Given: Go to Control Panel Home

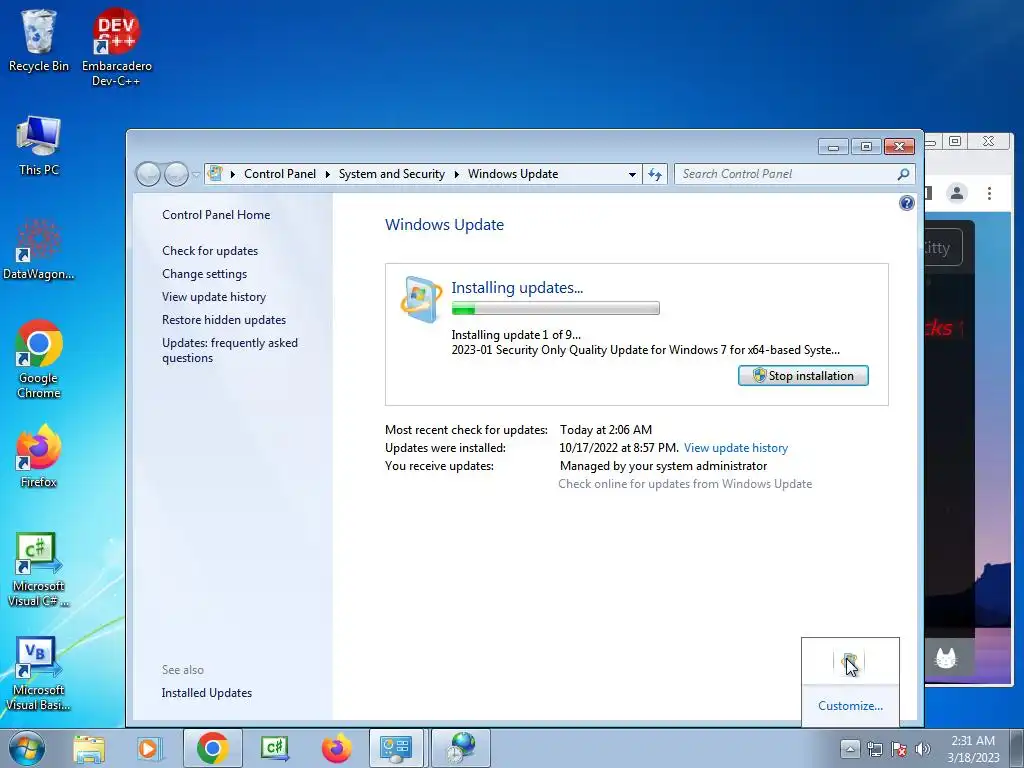Looking at the screenshot, I should [216, 214].
